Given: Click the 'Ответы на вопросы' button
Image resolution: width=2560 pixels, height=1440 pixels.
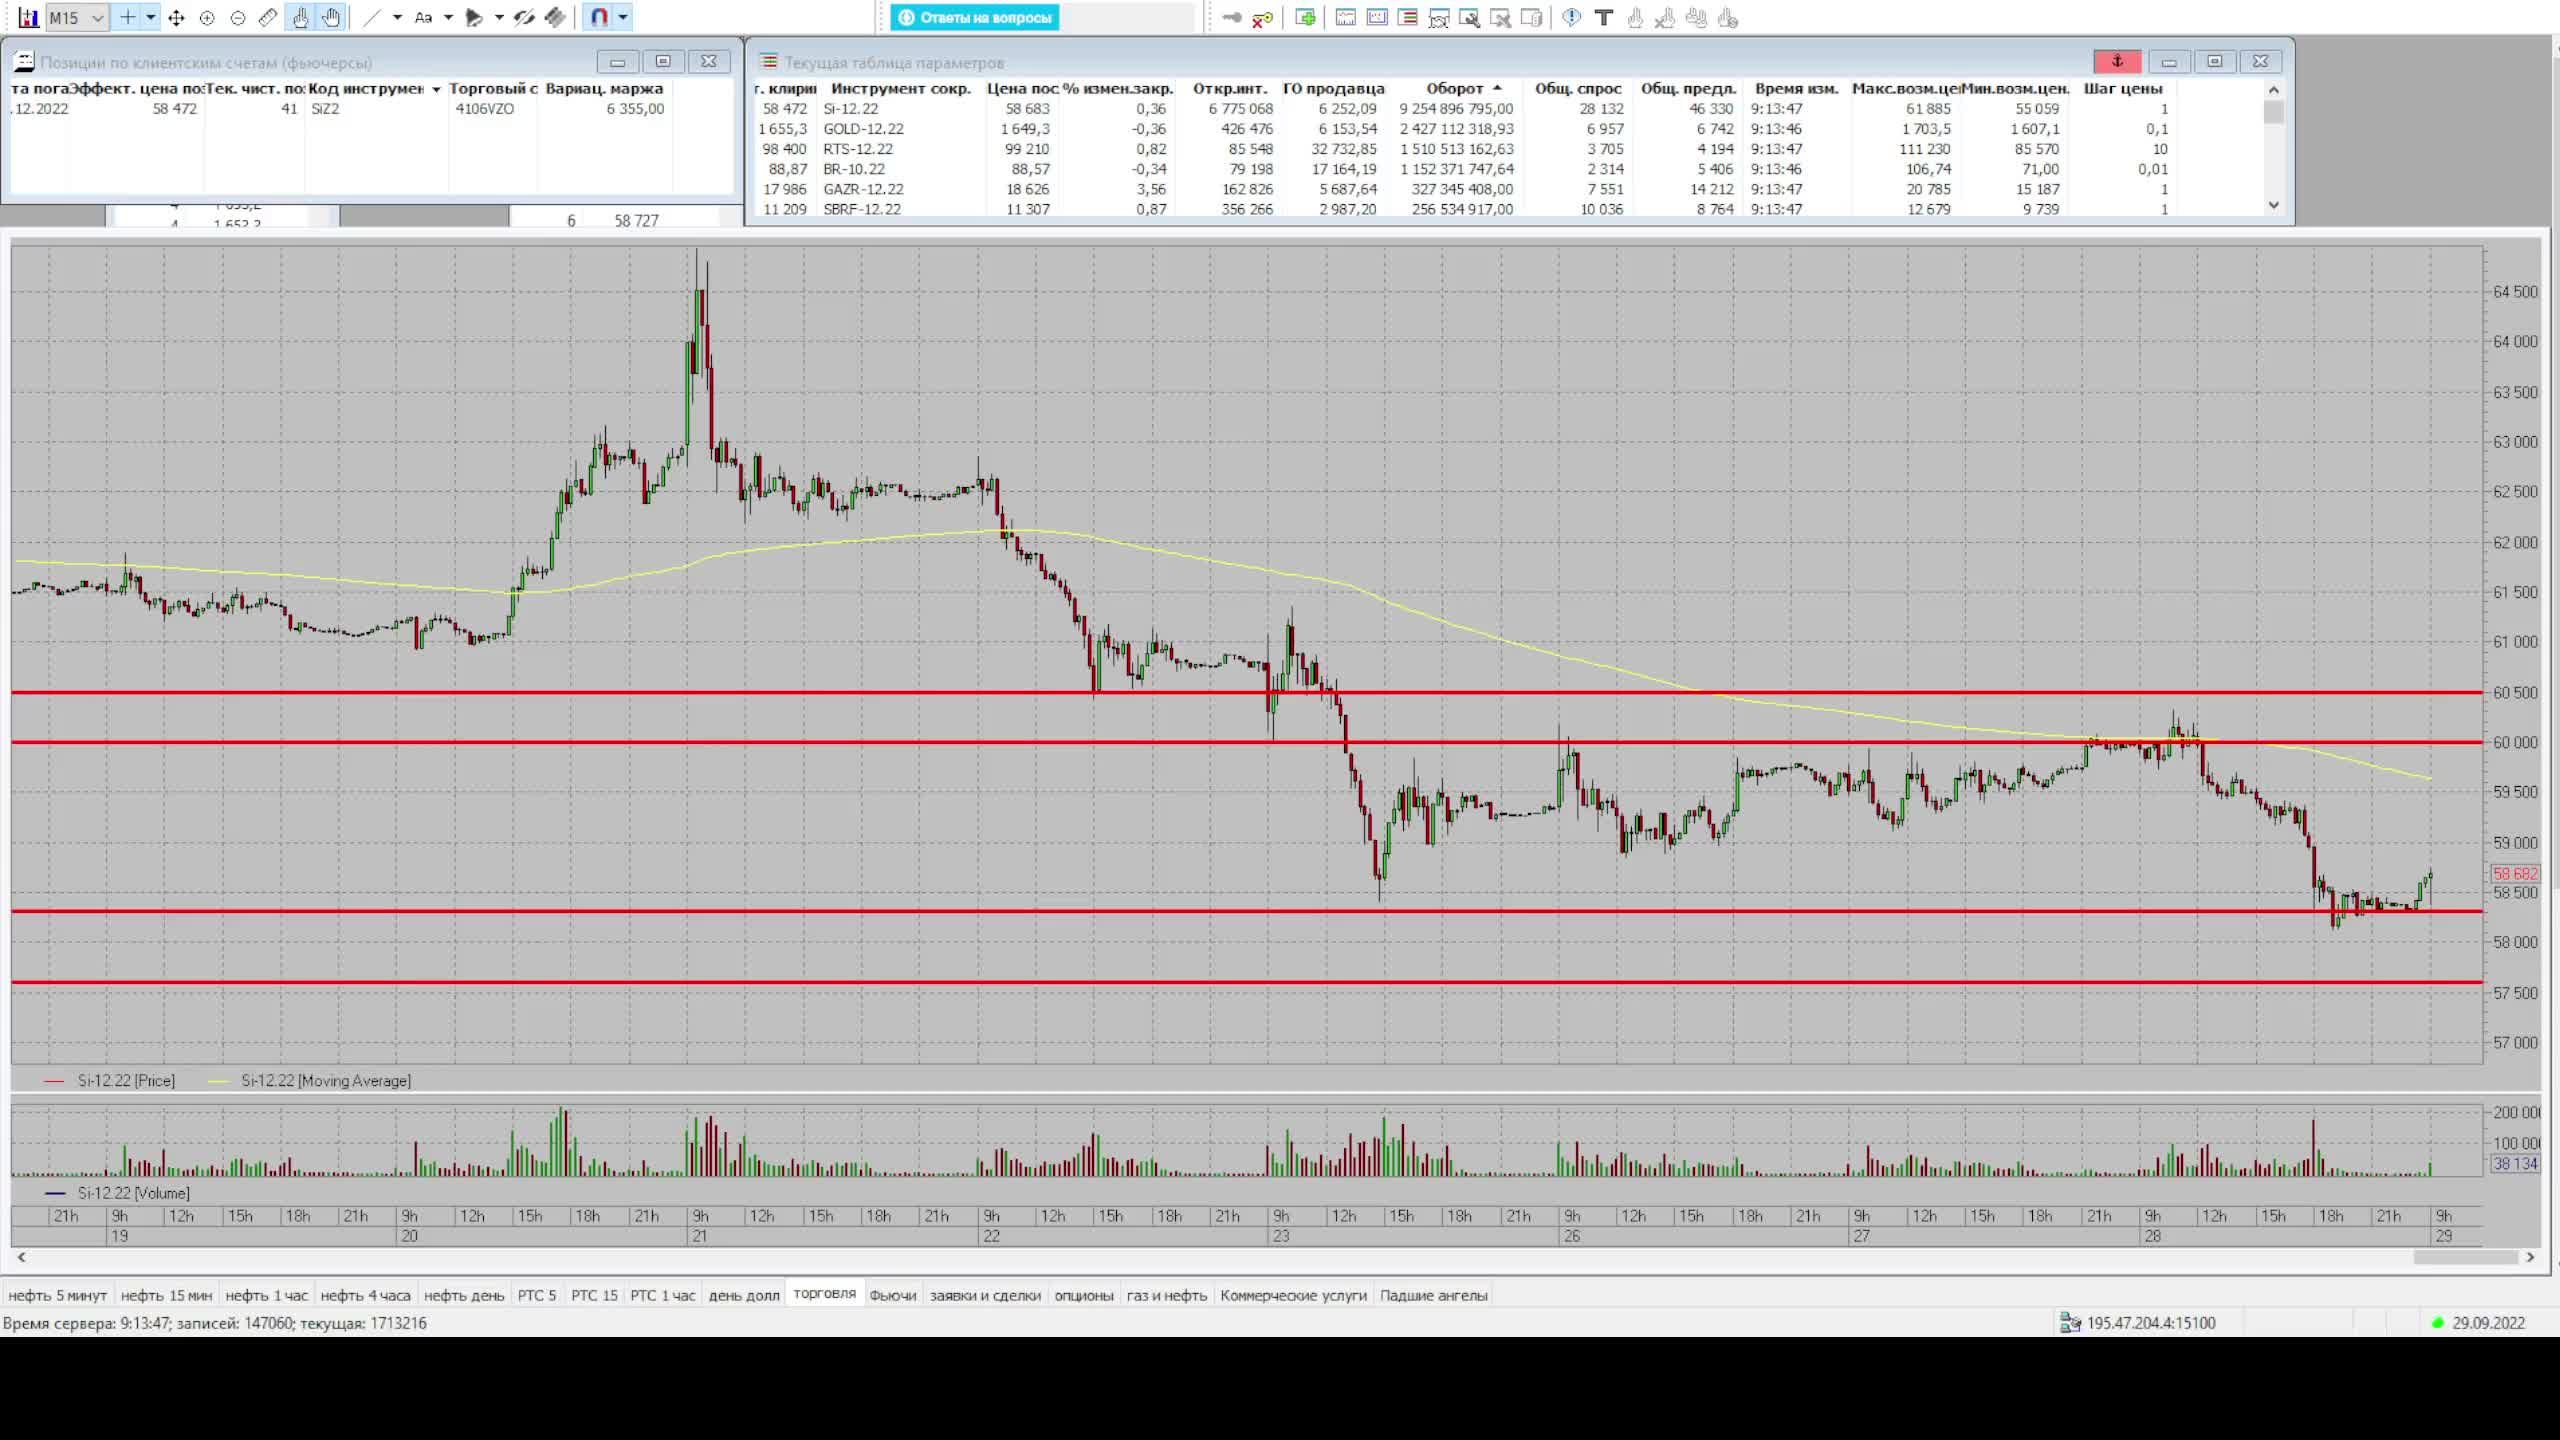Looking at the screenshot, I should tap(975, 18).
